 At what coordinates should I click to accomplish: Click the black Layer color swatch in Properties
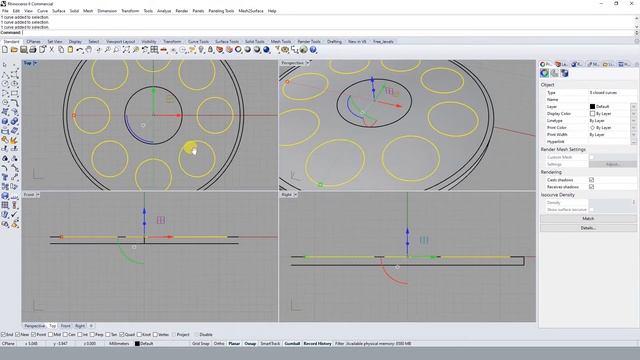point(592,107)
